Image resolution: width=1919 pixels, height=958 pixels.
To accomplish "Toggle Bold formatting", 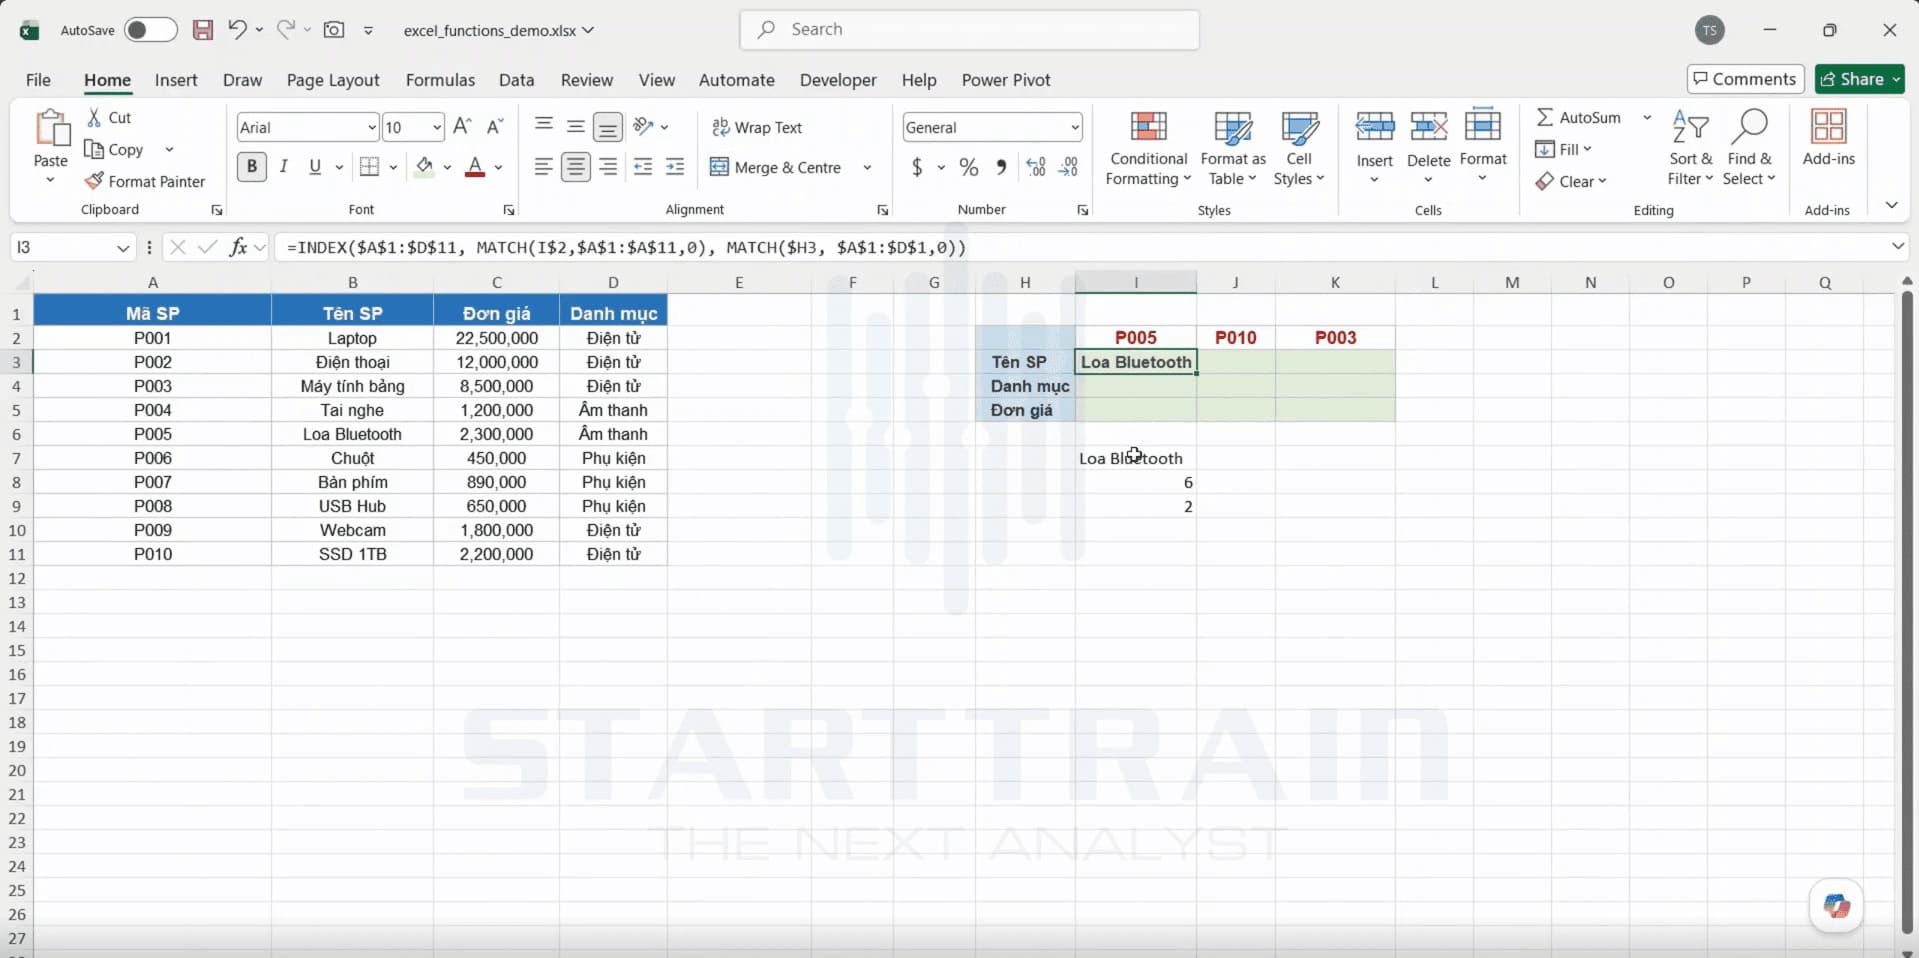I will pos(252,167).
